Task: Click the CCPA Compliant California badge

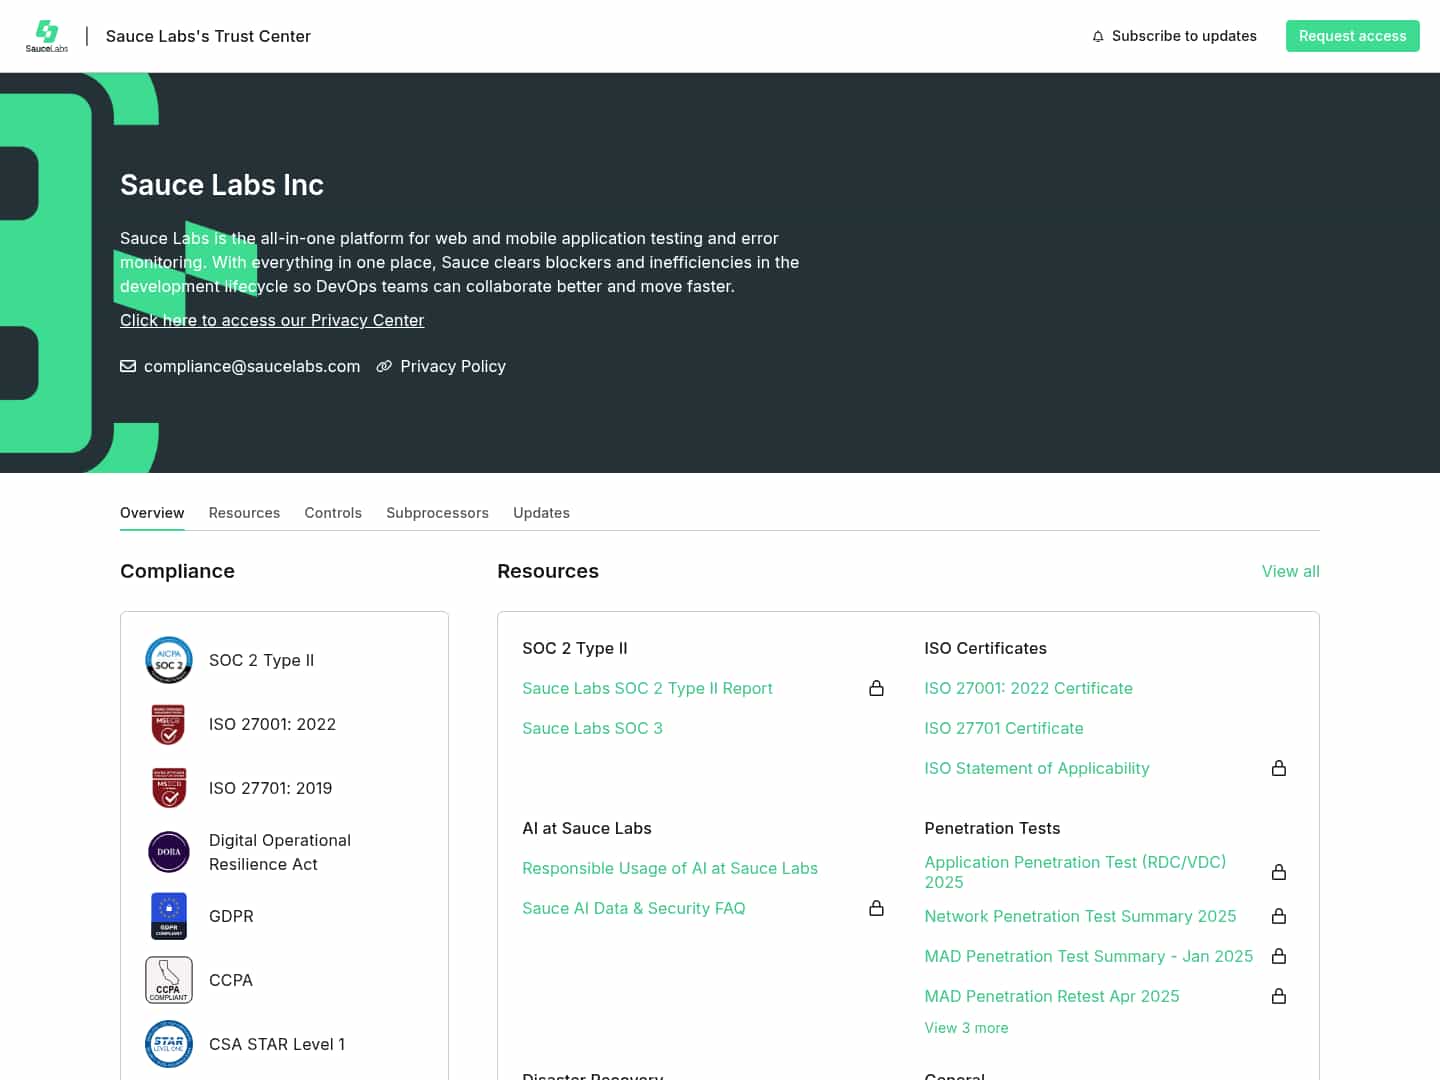Action: tap(168, 980)
